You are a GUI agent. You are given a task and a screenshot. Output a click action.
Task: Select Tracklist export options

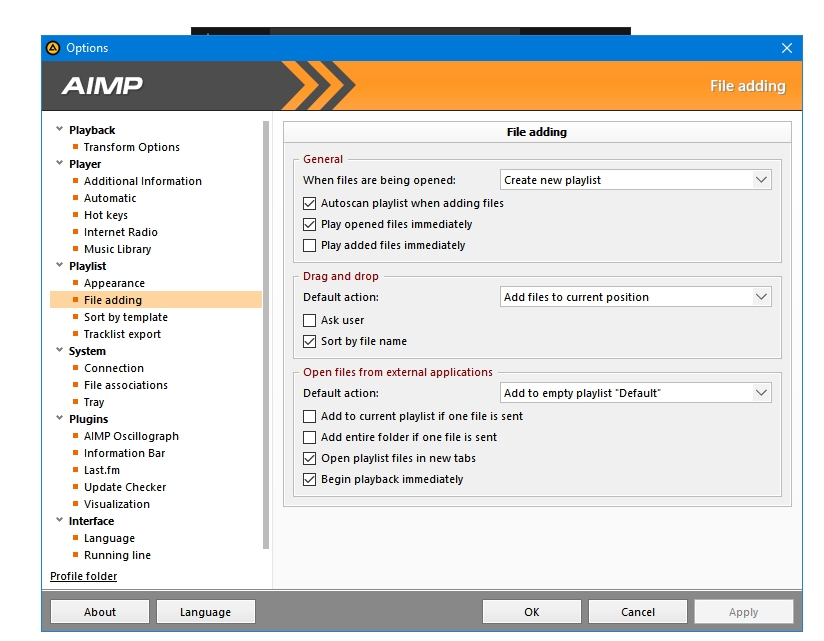coord(122,334)
